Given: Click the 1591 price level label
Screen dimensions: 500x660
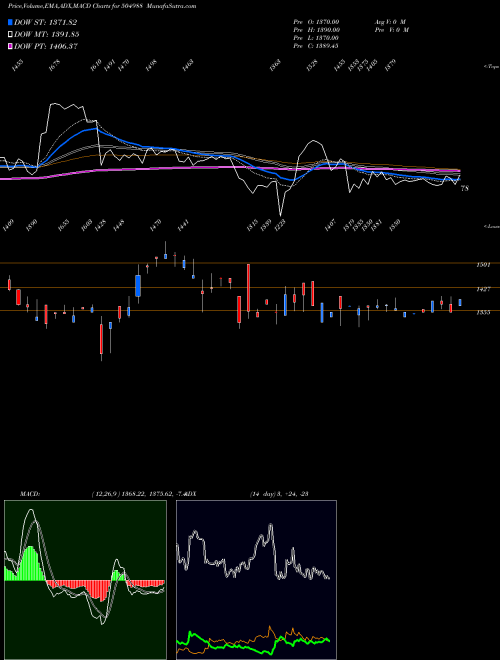Looking at the screenshot, I should click(x=483, y=265).
